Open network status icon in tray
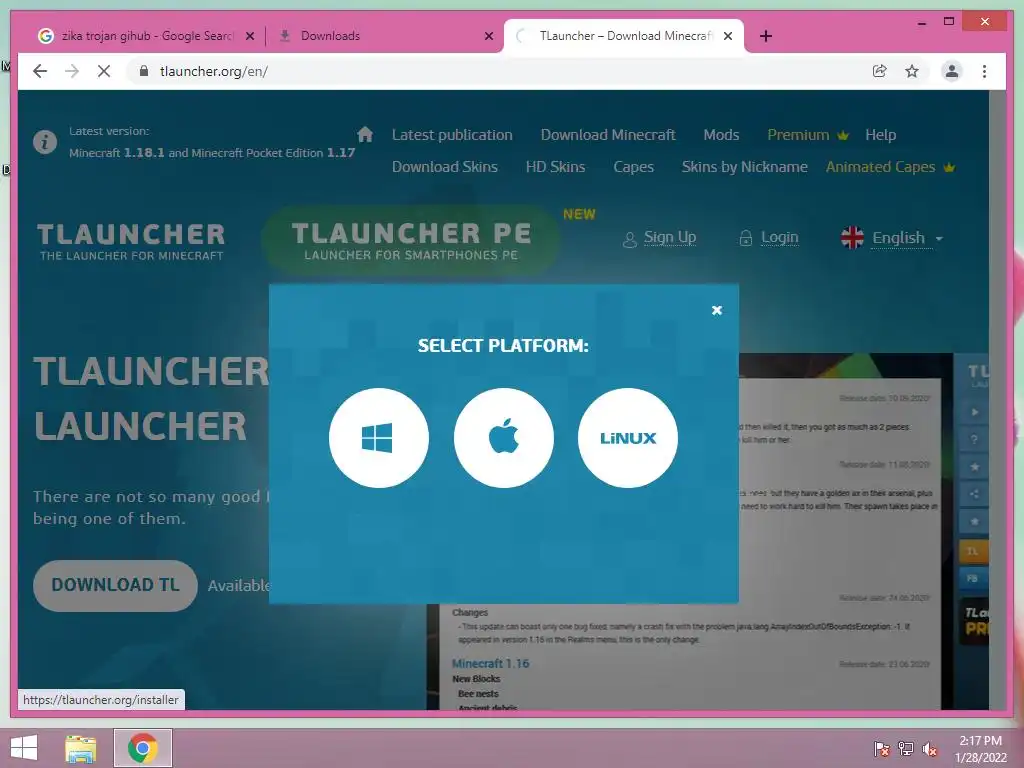Screen dimensions: 1024x768 point(906,748)
